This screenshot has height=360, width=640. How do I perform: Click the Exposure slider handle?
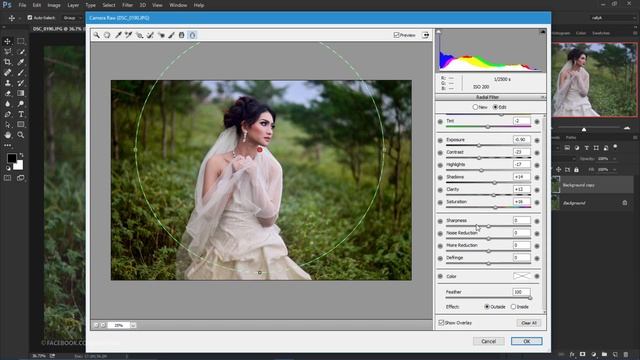click(x=479, y=145)
